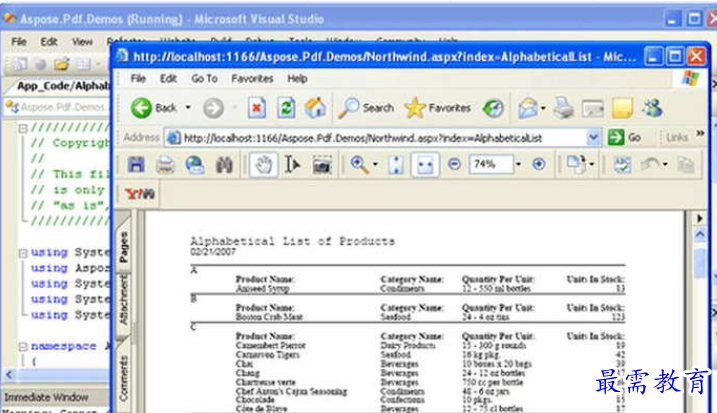Click the Email PDF globe icon

click(194, 165)
